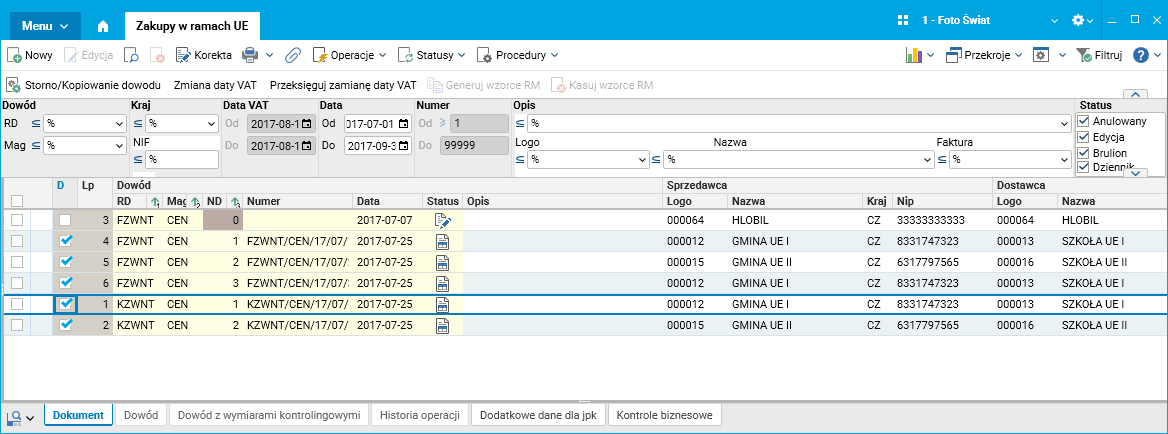Click the blue help question icon
Screen dimensions: 1168x434
[1140, 55]
